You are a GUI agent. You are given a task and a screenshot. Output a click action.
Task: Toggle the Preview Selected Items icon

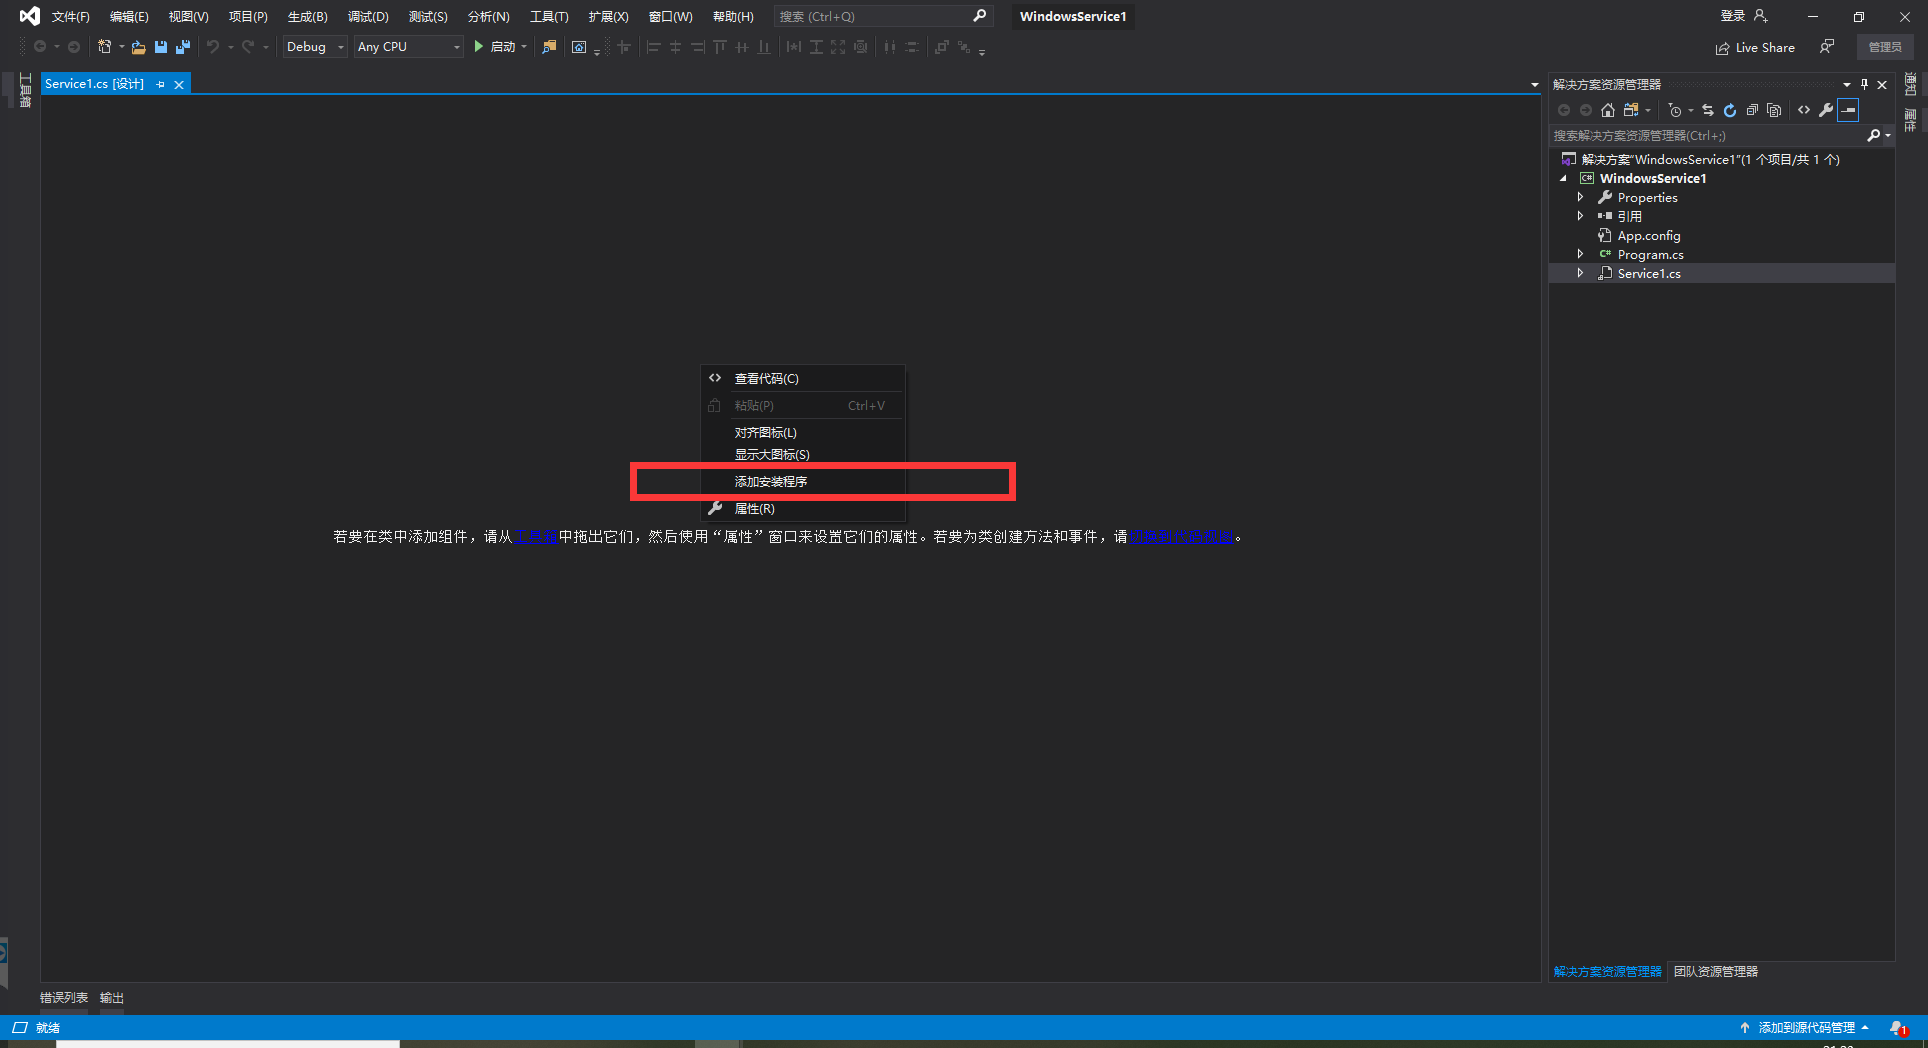click(x=1774, y=110)
